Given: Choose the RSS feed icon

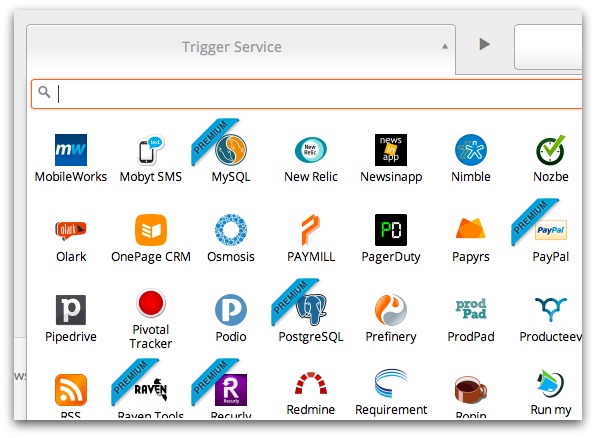Looking at the screenshot, I should pyautogui.click(x=71, y=390).
